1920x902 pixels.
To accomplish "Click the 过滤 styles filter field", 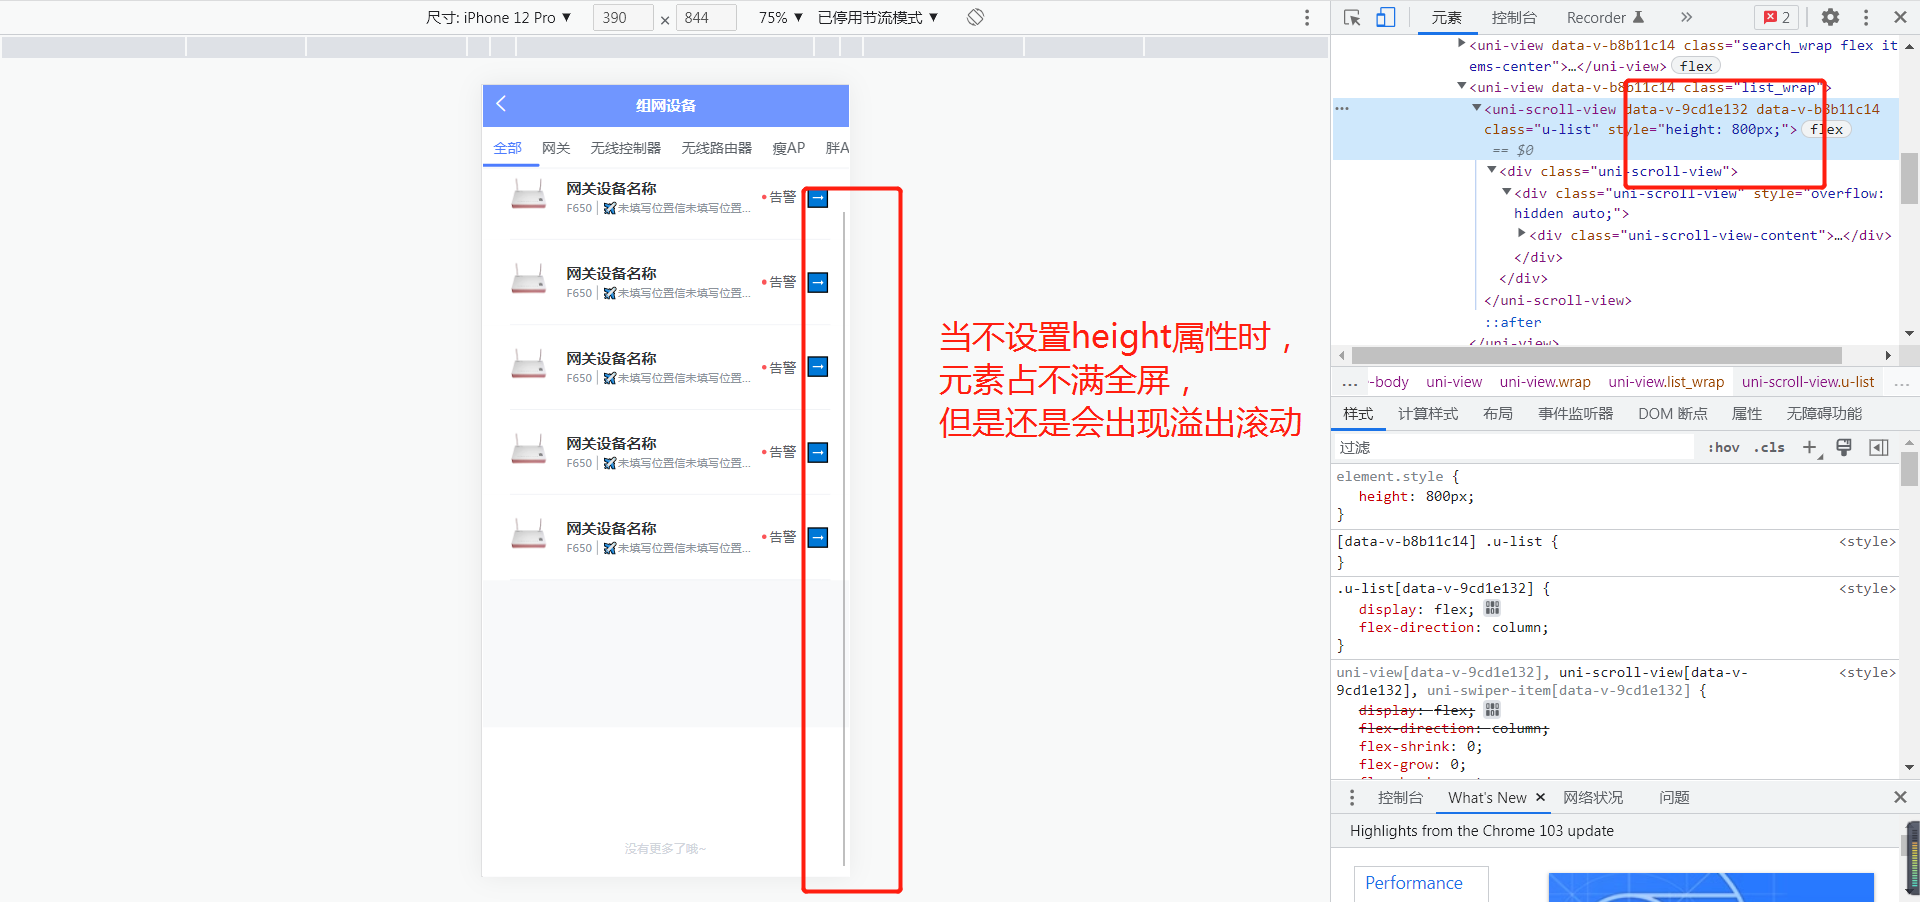I will pyautogui.click(x=1450, y=447).
